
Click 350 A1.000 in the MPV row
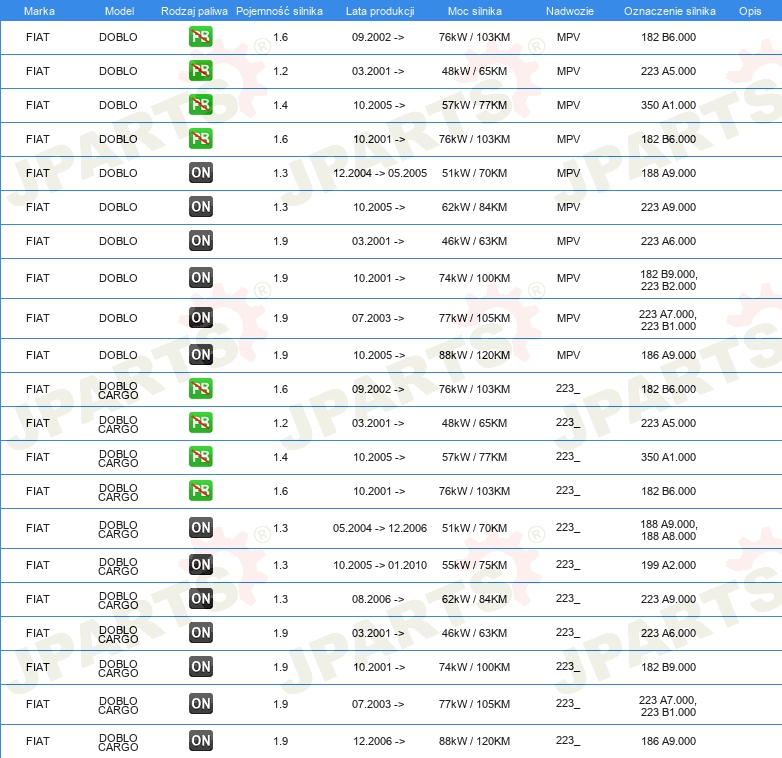[668, 105]
